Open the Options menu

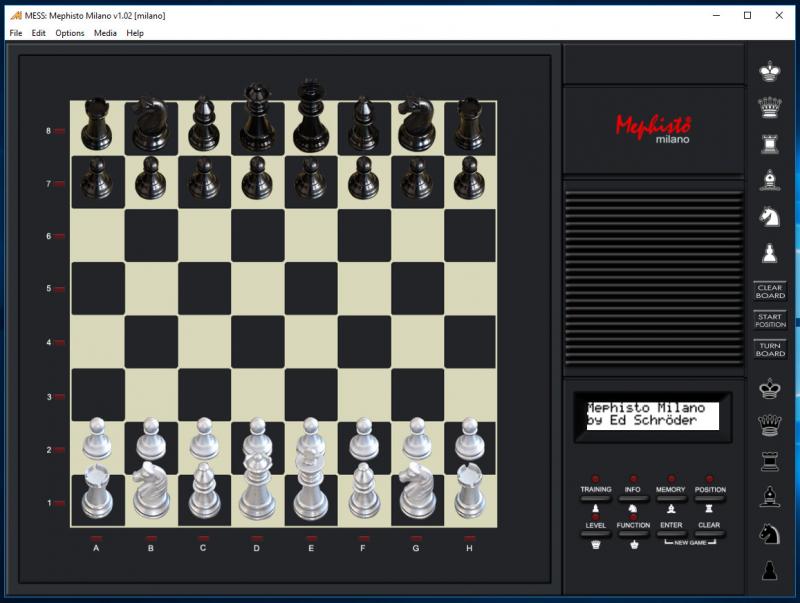pyautogui.click(x=70, y=33)
